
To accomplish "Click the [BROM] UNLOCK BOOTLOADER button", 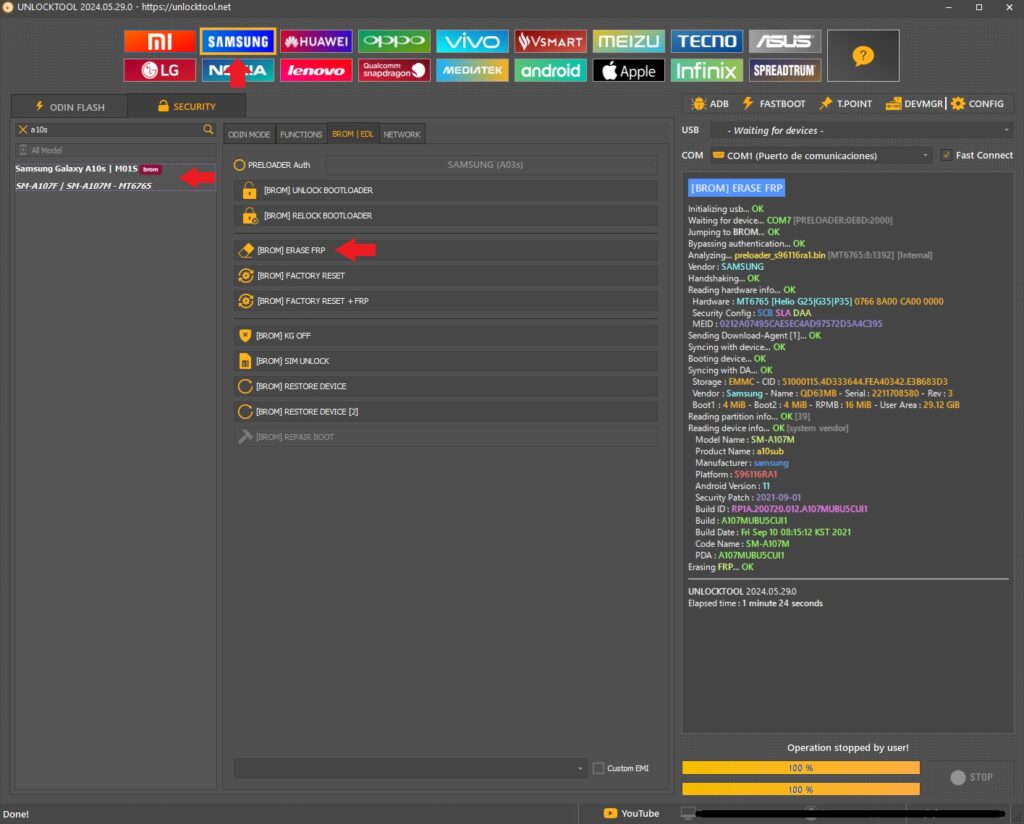I will (x=445, y=190).
